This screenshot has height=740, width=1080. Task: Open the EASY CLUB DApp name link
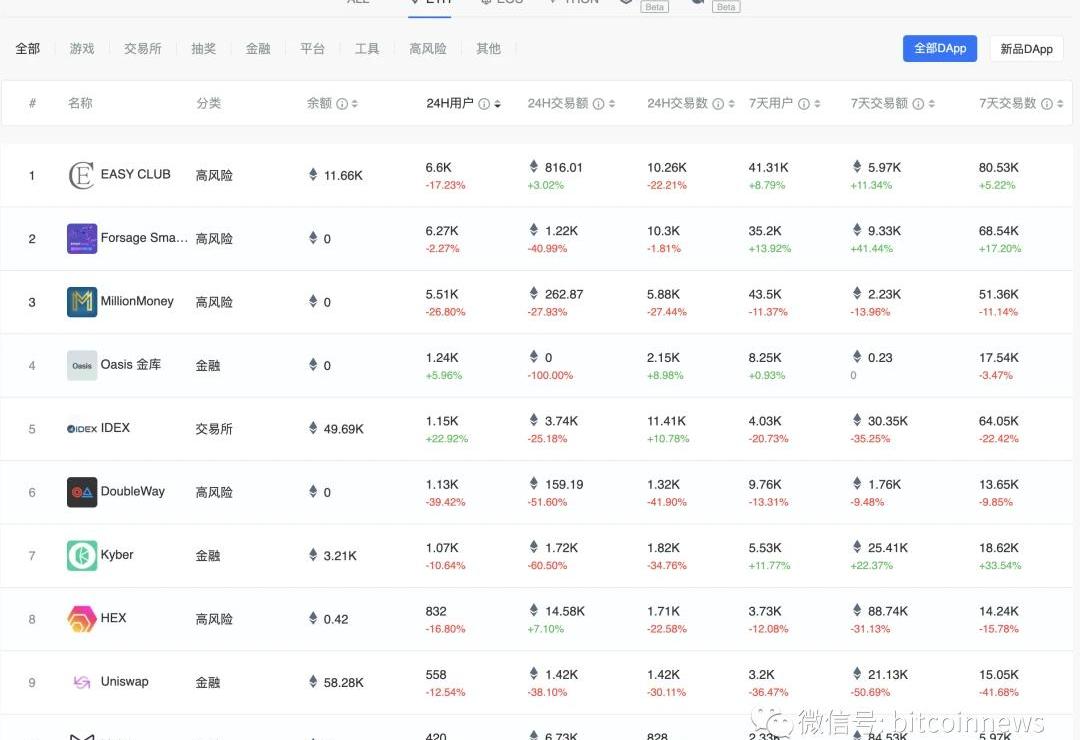(x=136, y=174)
